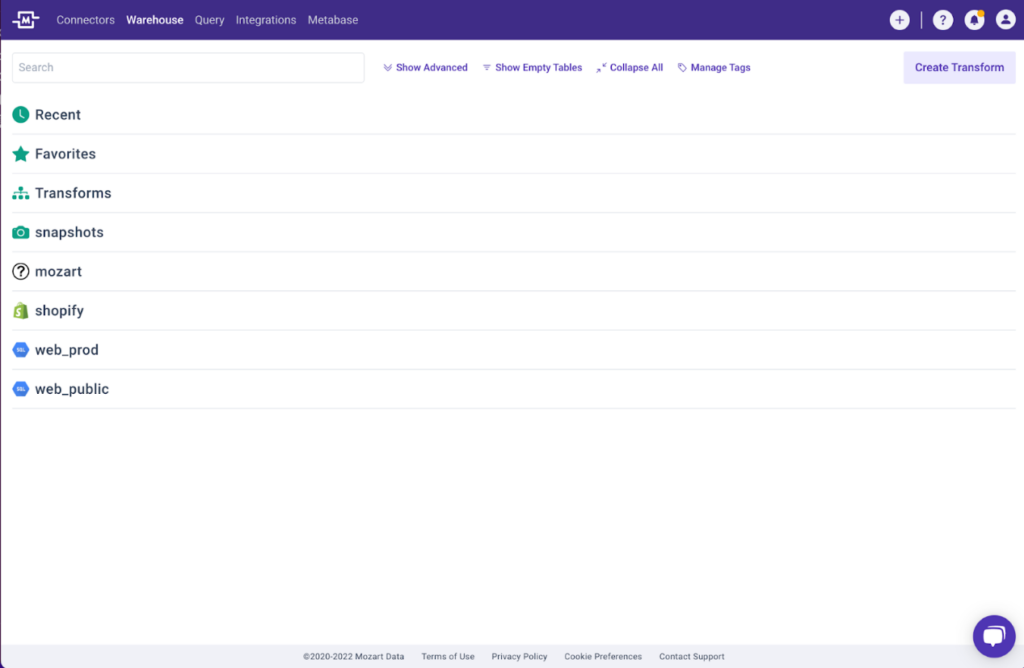
Task: Open the help question mark icon
Action: (942, 19)
